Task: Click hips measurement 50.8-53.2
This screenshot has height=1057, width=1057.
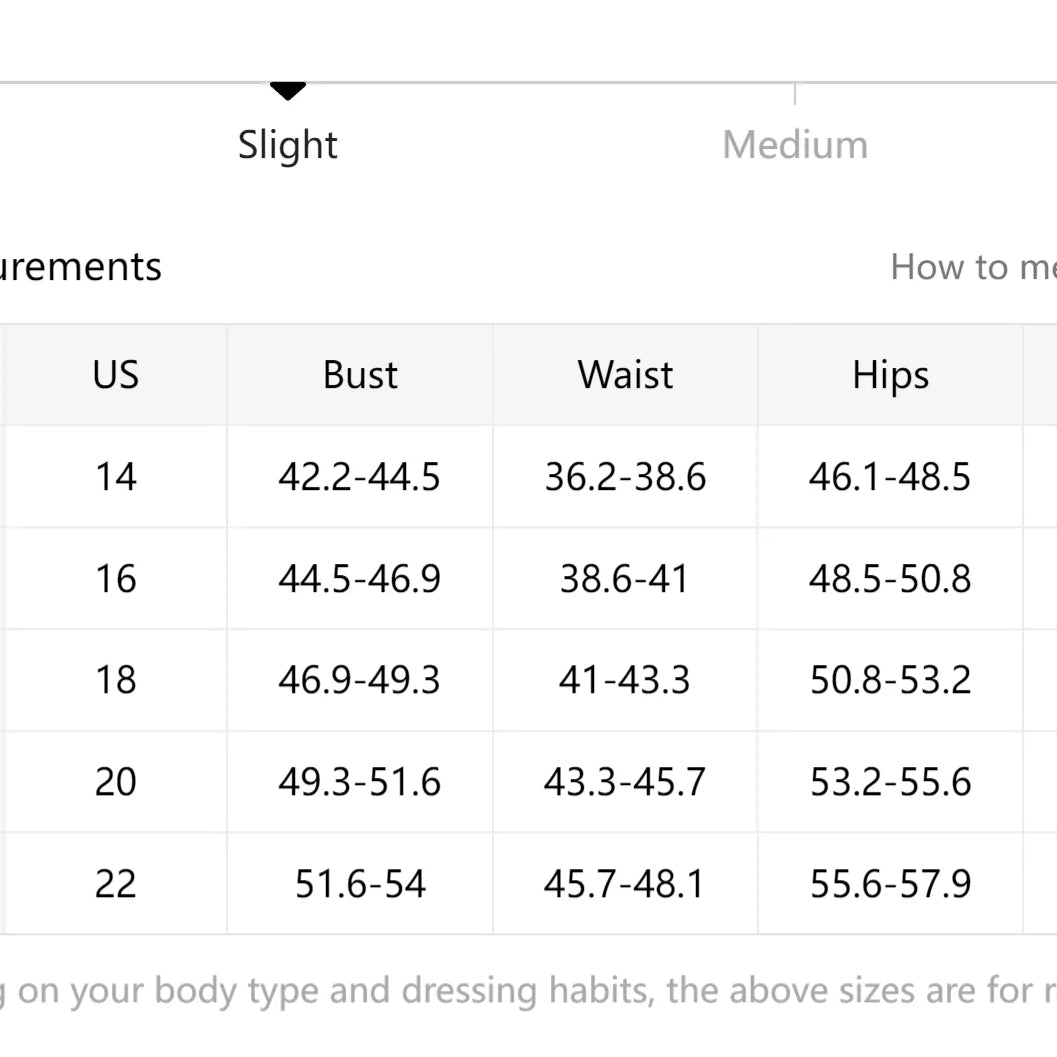Action: pyautogui.click(x=890, y=680)
